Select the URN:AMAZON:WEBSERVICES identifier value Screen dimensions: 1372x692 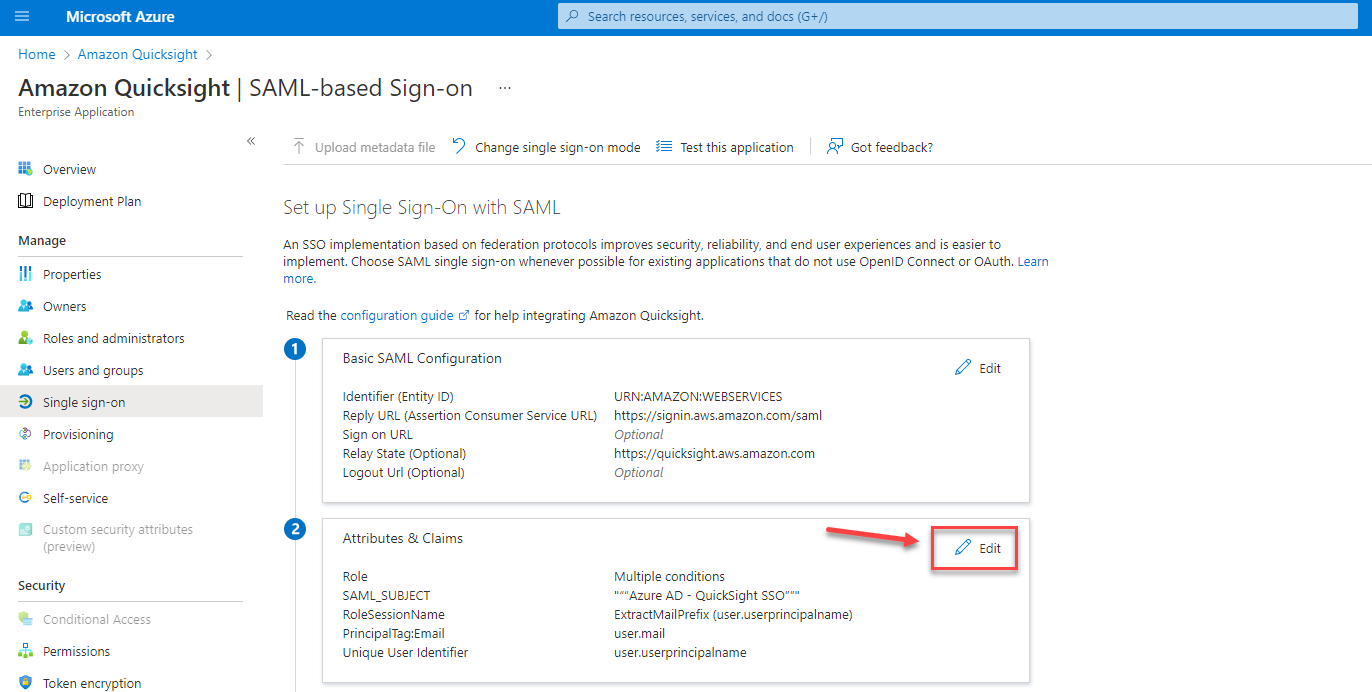pyautogui.click(x=698, y=396)
